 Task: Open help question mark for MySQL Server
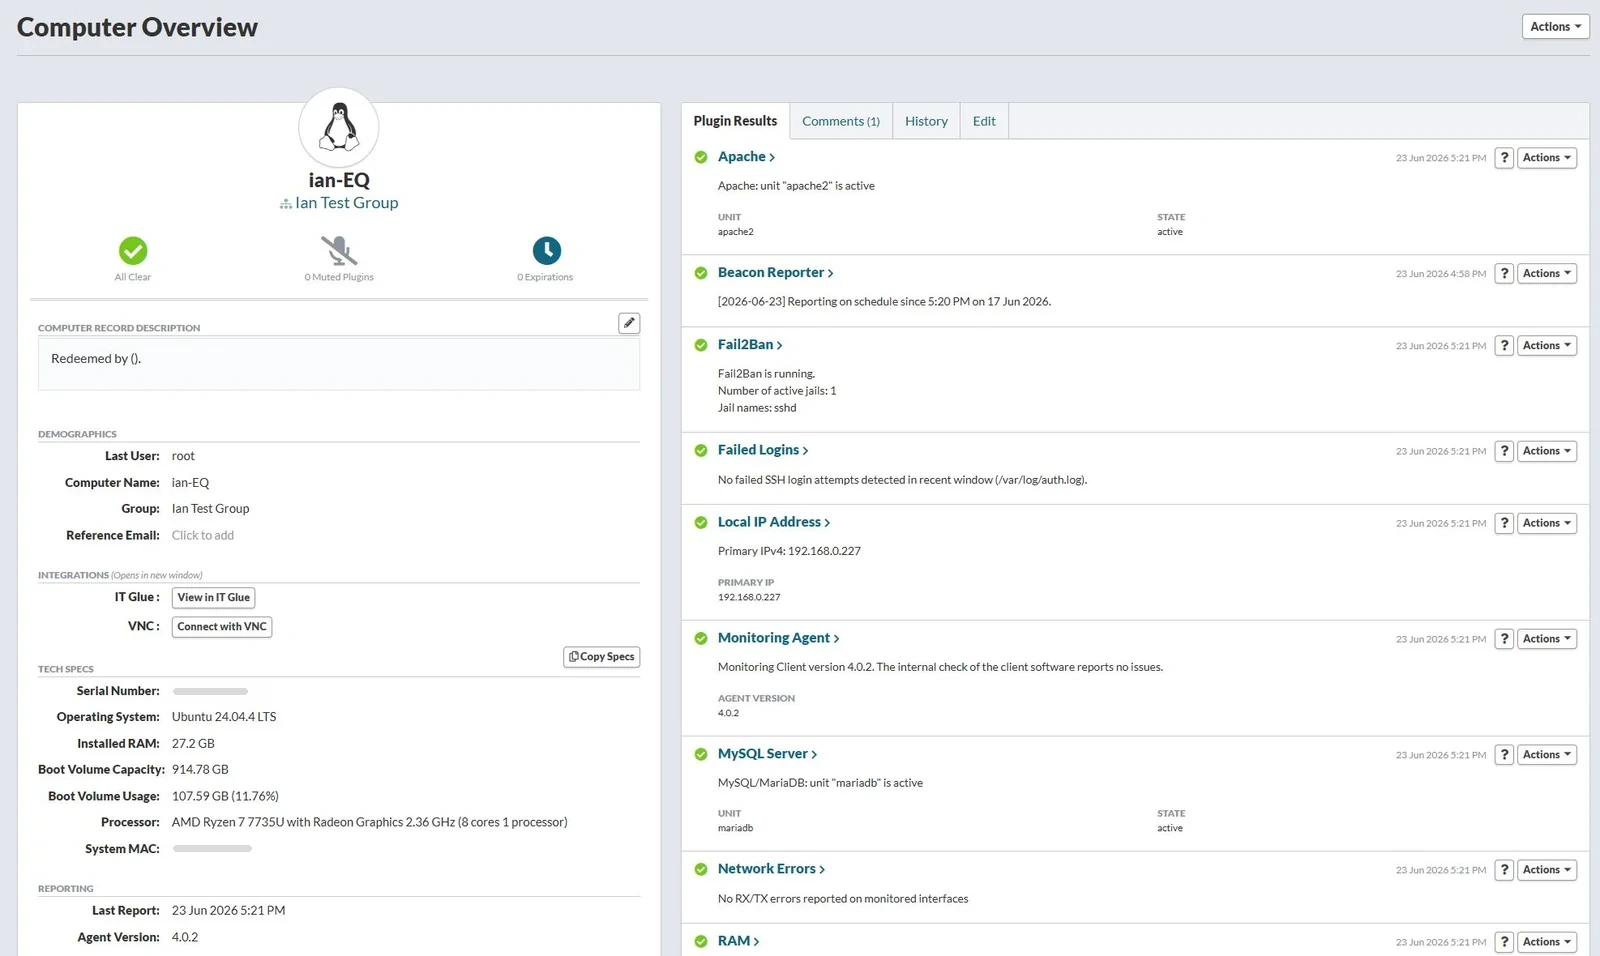pos(1504,755)
